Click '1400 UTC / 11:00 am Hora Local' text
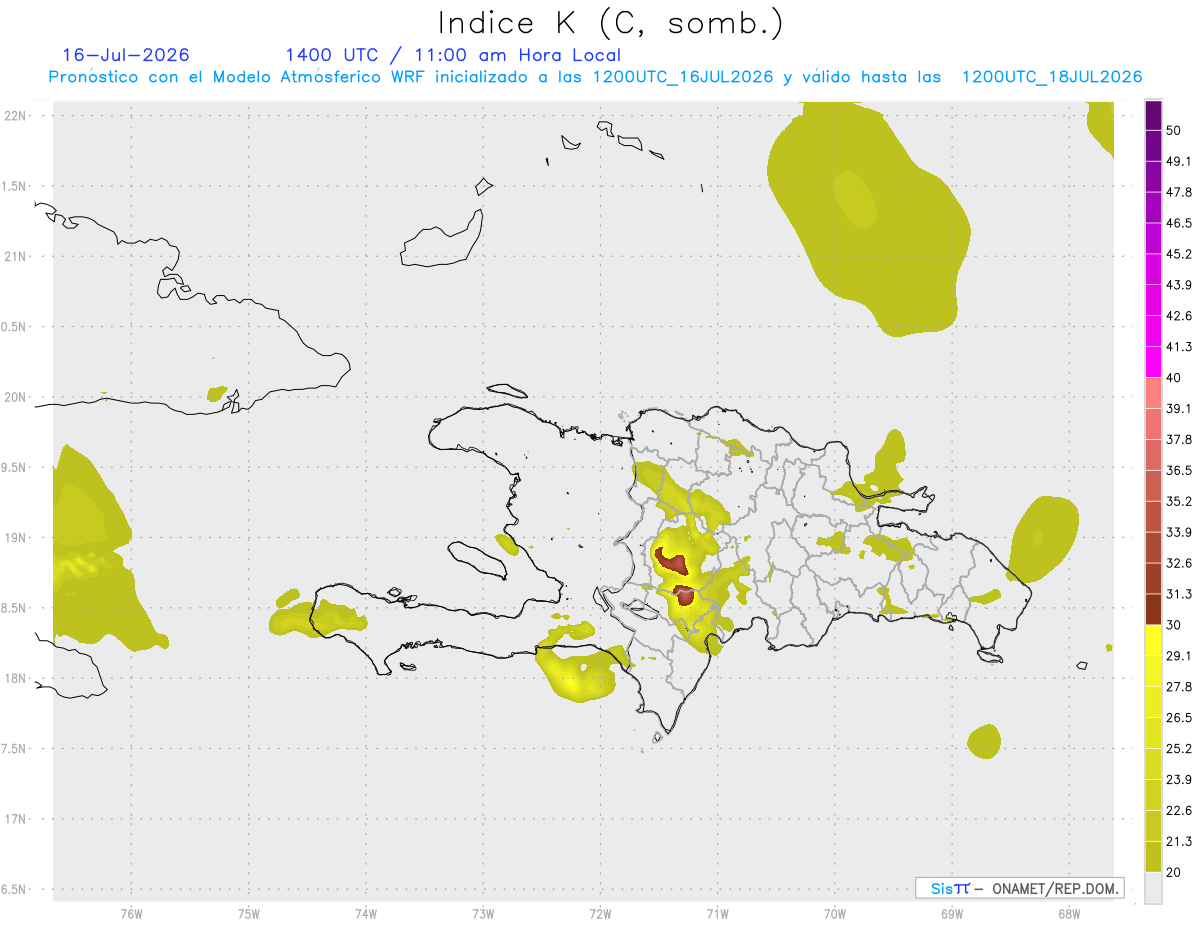 (453, 55)
